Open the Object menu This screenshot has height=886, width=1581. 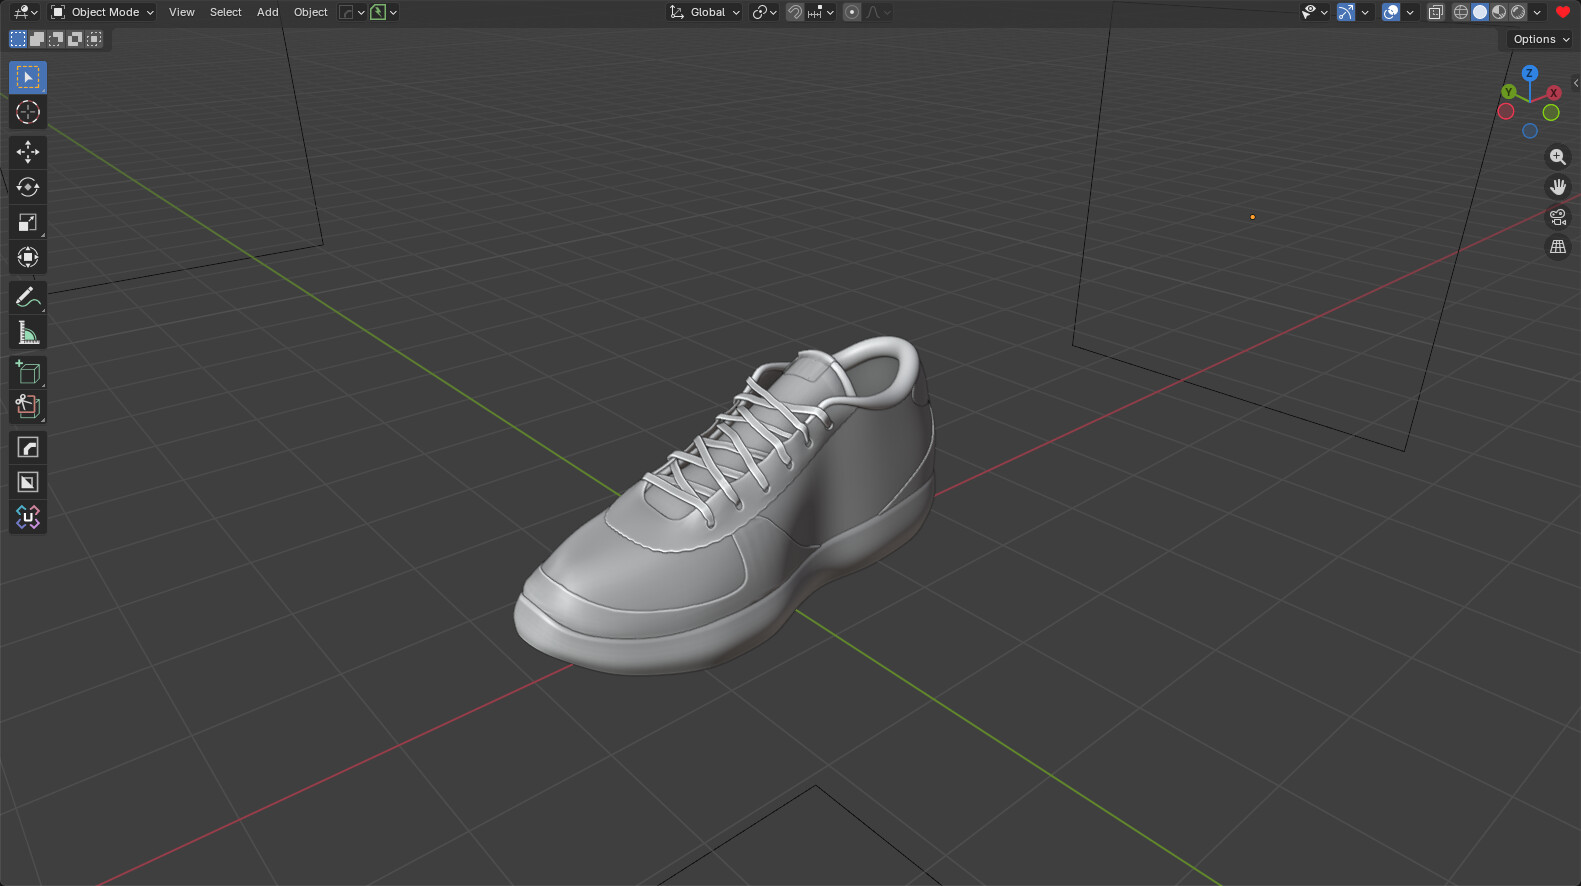pyautogui.click(x=310, y=12)
